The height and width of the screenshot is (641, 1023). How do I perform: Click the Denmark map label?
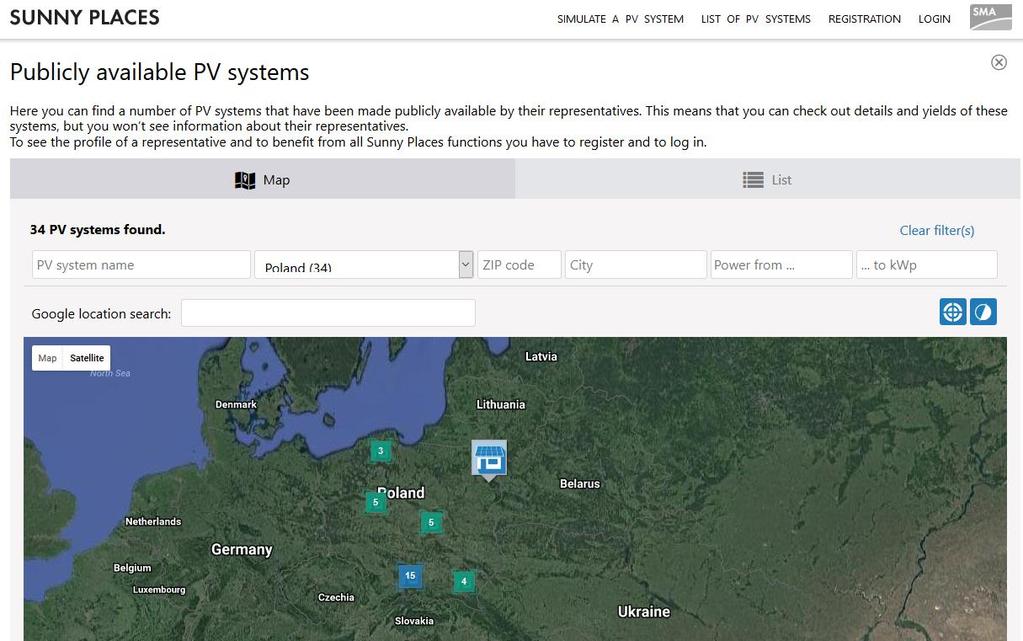point(236,405)
